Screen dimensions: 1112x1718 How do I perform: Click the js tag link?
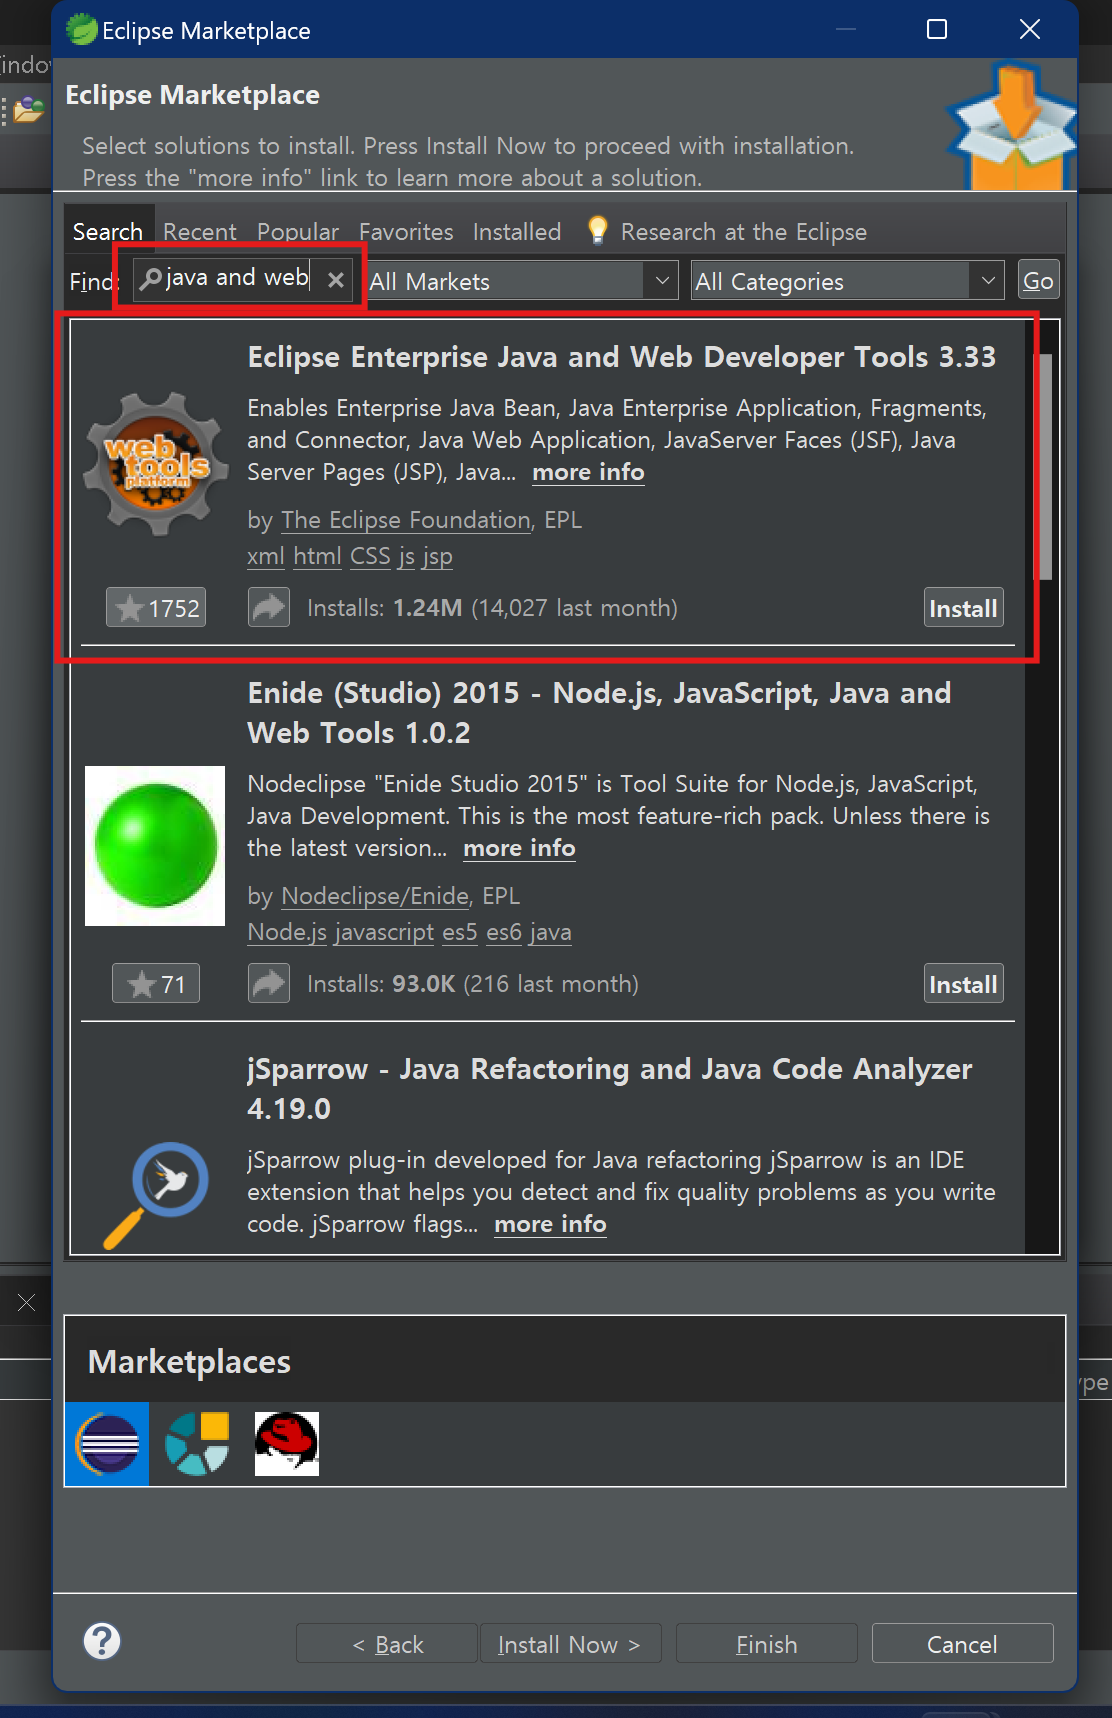[406, 556]
